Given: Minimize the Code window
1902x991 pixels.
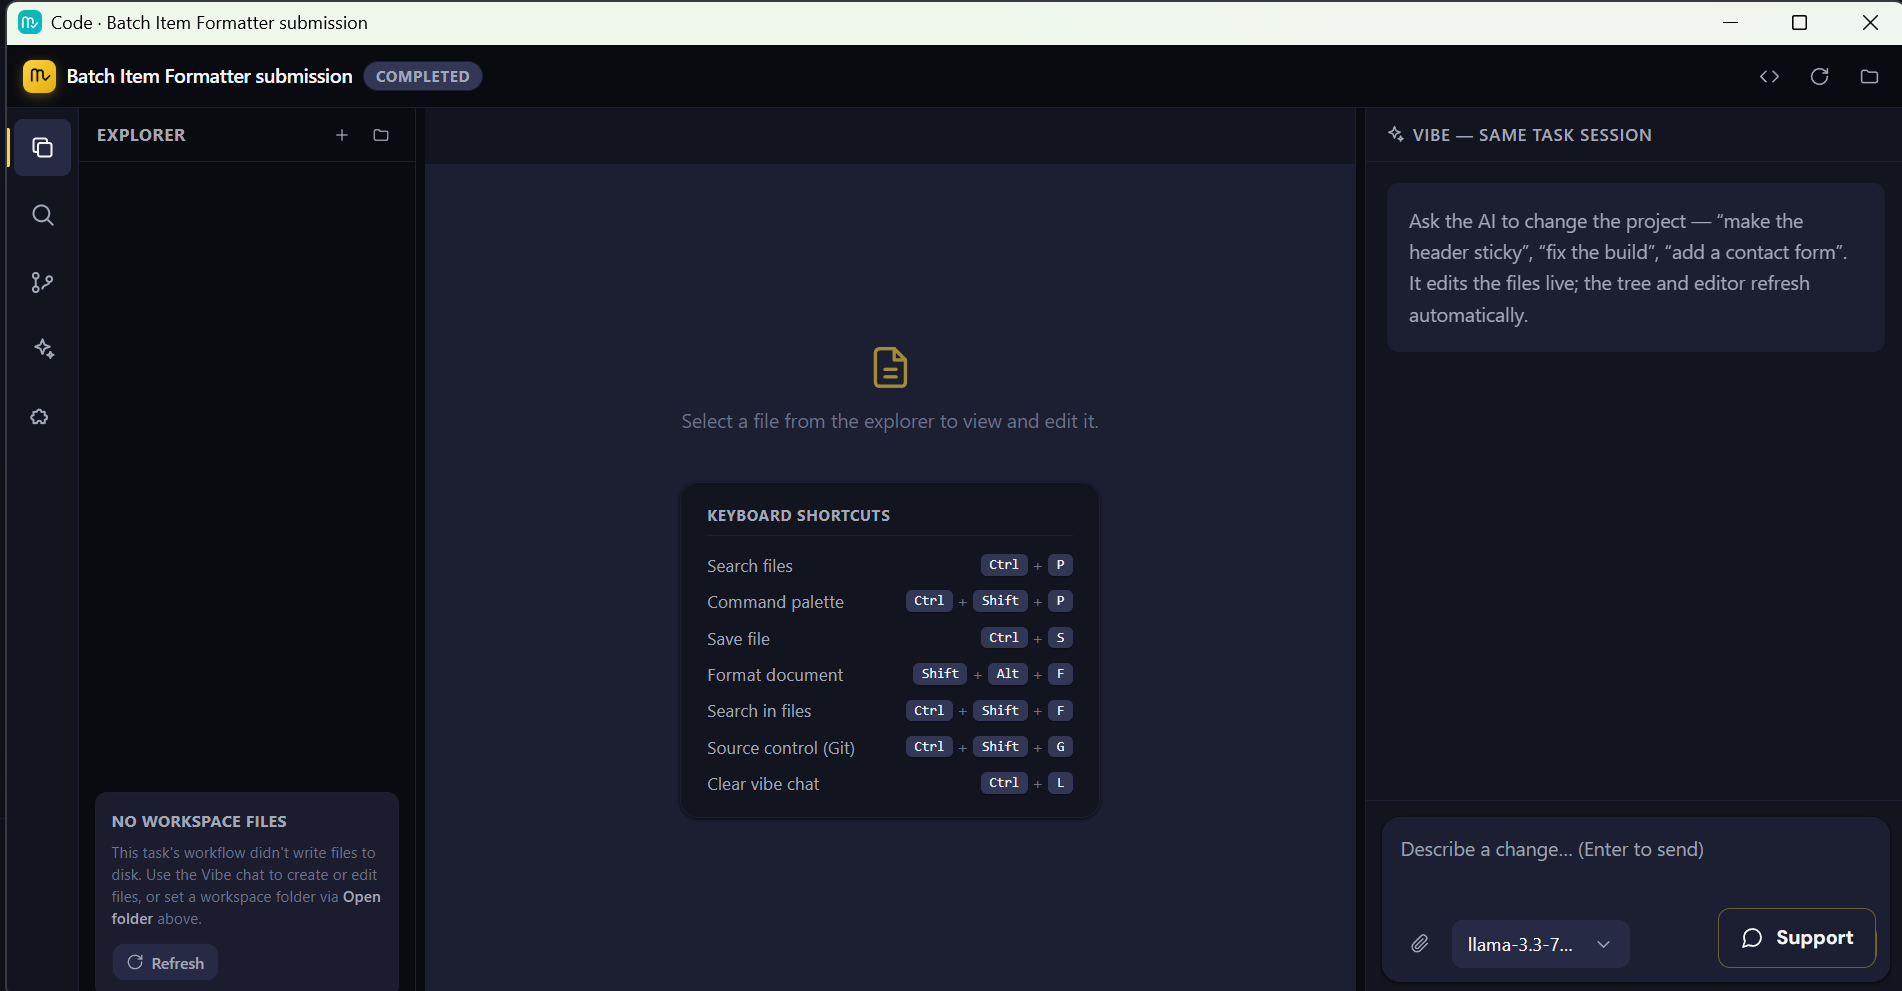Looking at the screenshot, I should (1730, 22).
